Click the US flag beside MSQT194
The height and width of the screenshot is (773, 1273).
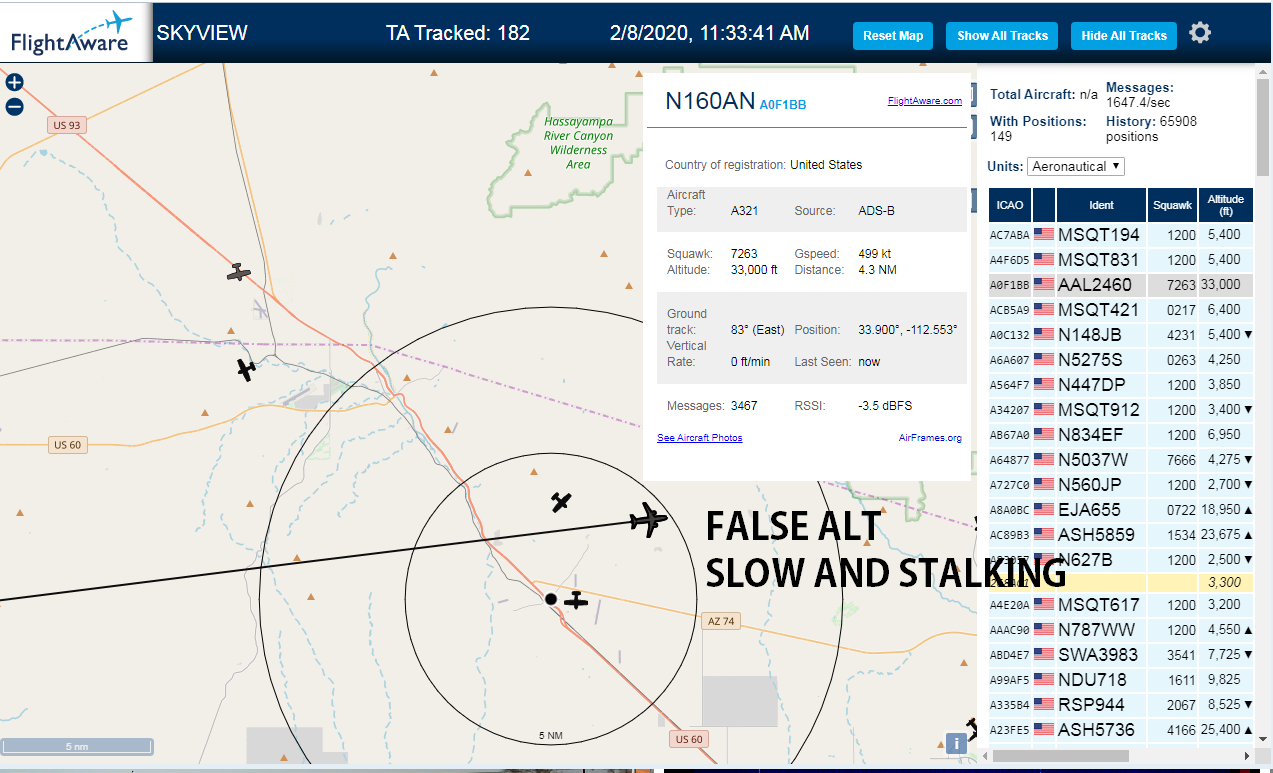tap(1044, 235)
